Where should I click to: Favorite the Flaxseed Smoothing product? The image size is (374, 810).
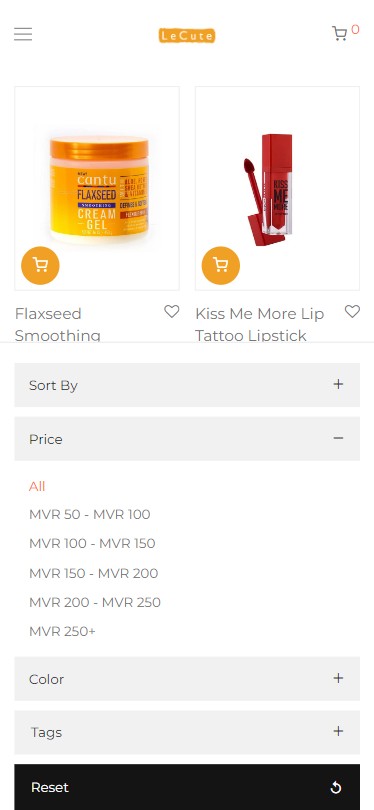(x=172, y=311)
